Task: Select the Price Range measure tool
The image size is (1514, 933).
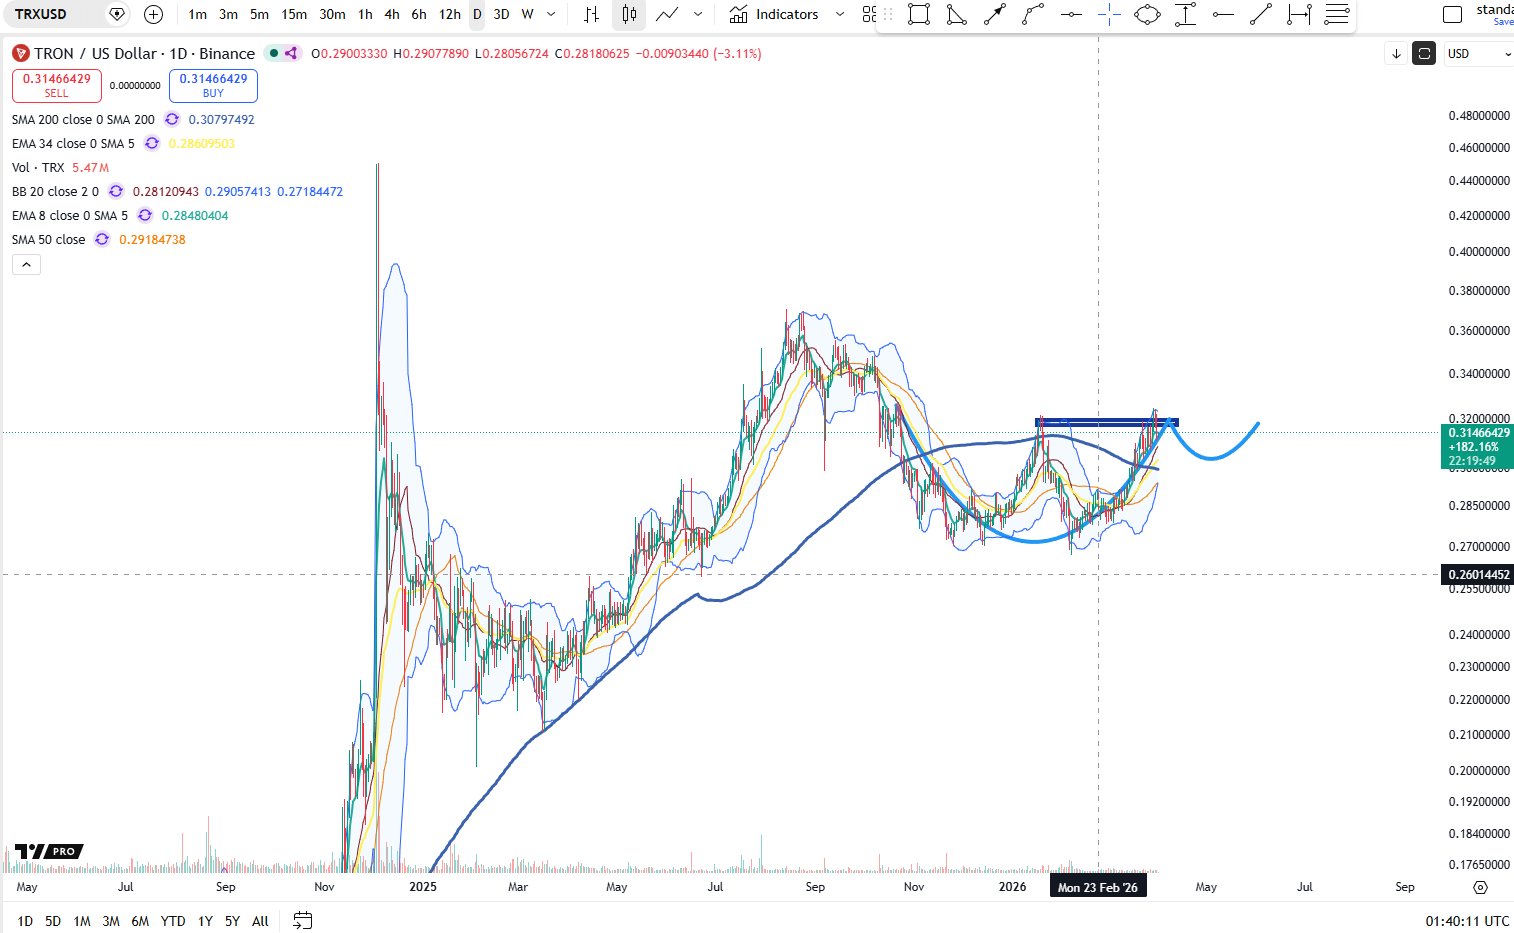Action: tap(1185, 14)
